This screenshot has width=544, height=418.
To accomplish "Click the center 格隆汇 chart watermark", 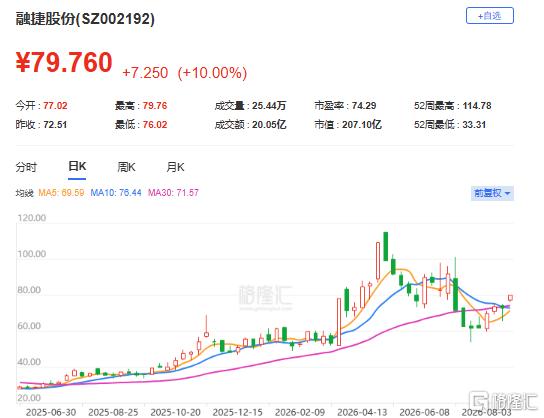I will [x=265, y=298].
